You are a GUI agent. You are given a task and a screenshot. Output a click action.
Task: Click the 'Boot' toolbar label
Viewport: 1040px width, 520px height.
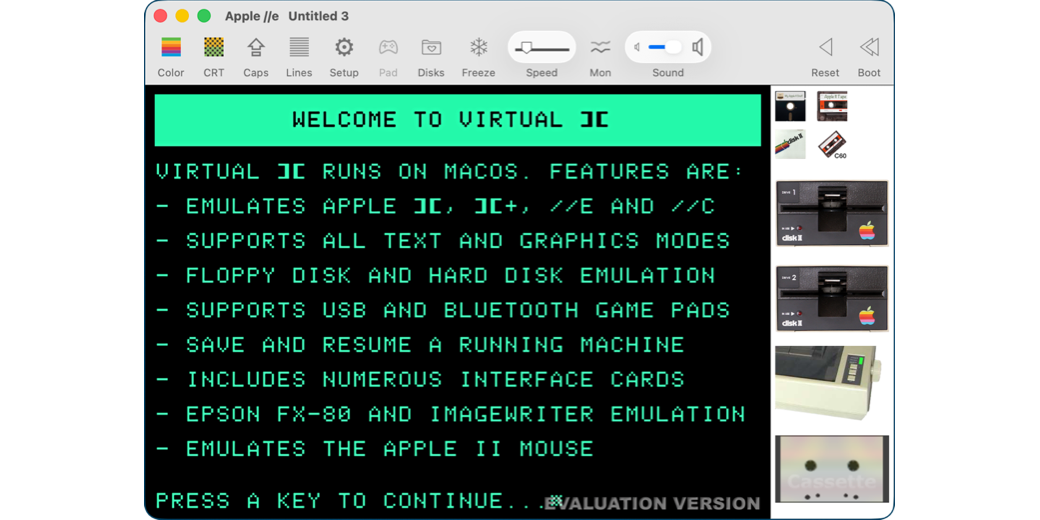(x=869, y=73)
